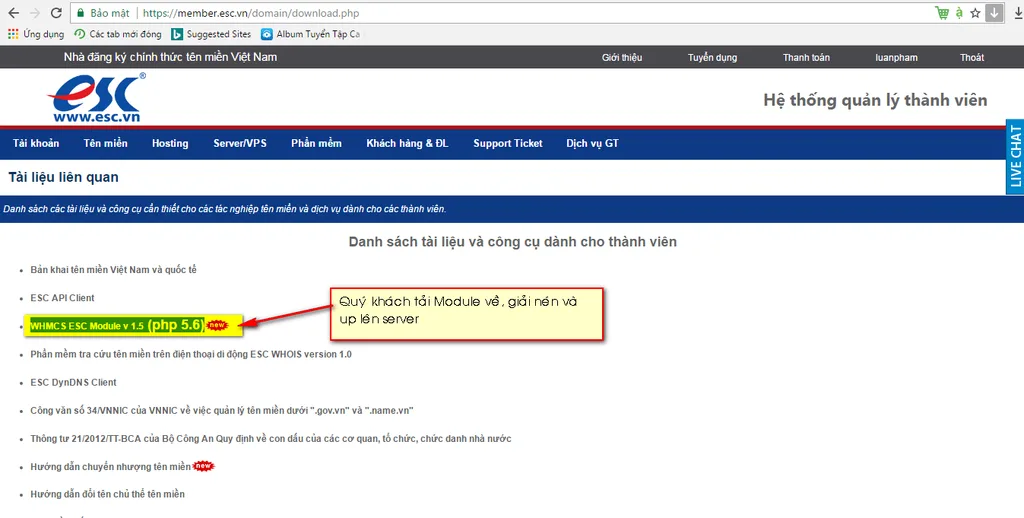Open the LIVE CHAT side tab
Viewport: 1024px width, 518px height.
coord(1015,157)
